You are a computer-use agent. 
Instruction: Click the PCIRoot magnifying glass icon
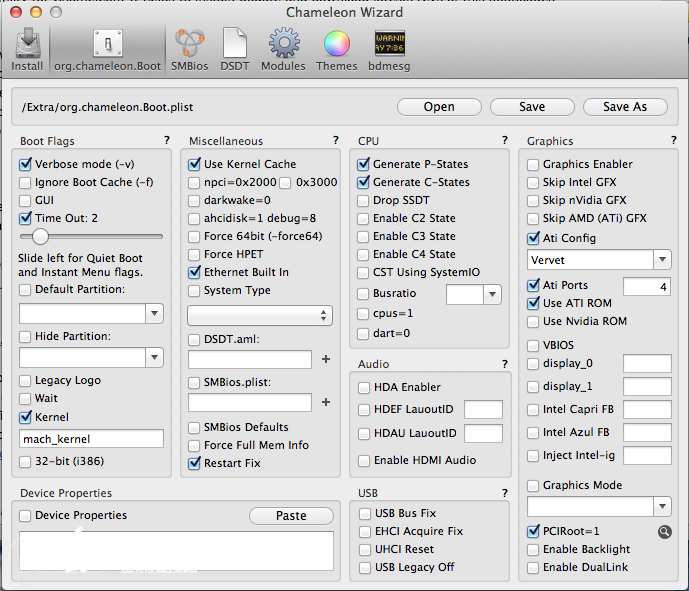[x=664, y=531]
